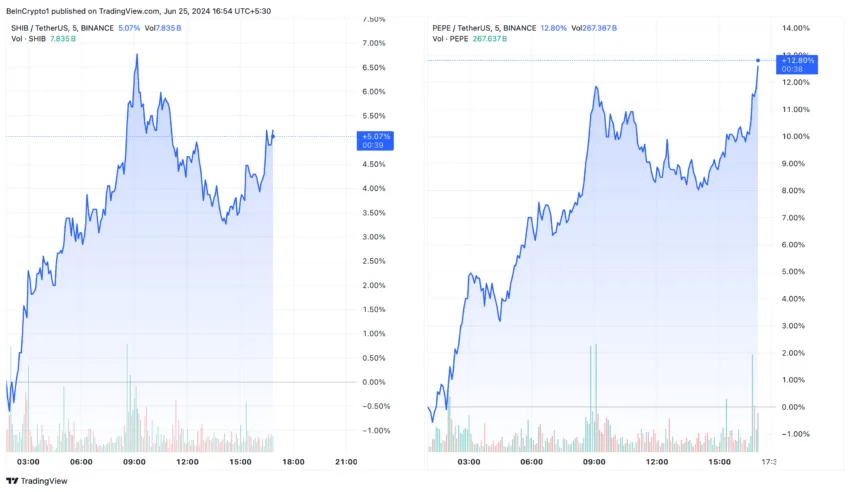The height and width of the screenshot is (492, 850).
Task: Click the Vol · PEPE indicator label
Action: [453, 39]
